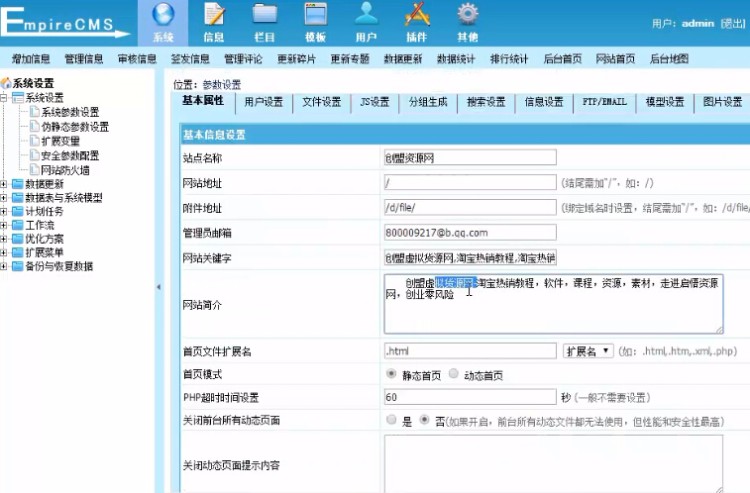This screenshot has height=493, width=750.
Task: Switch to the 搜索设置 tab
Action: (x=486, y=102)
